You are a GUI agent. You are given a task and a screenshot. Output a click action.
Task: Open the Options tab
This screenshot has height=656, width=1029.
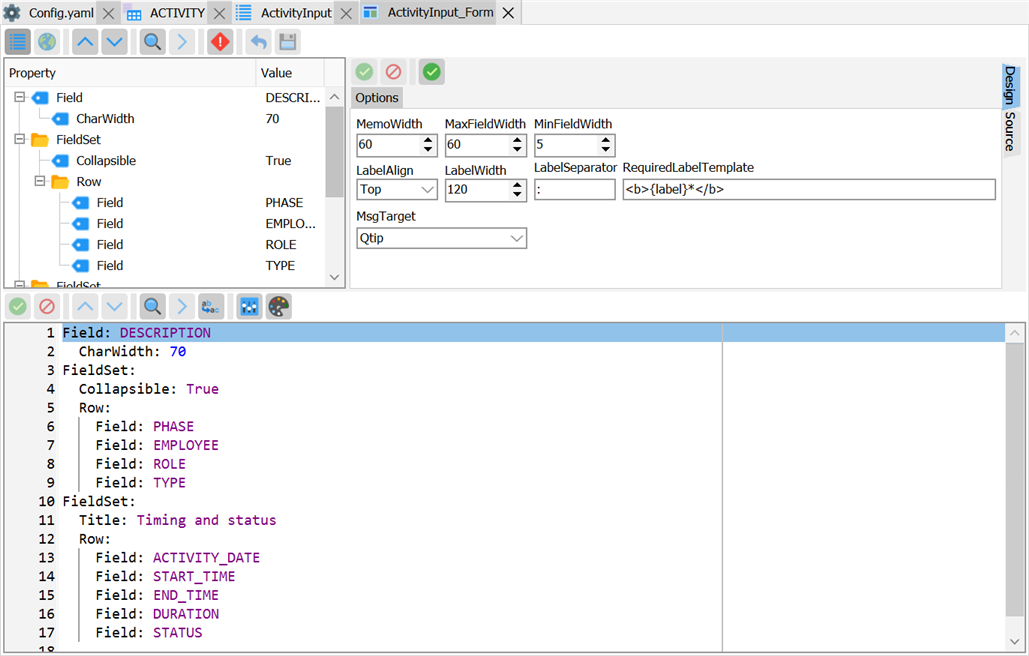pos(377,98)
